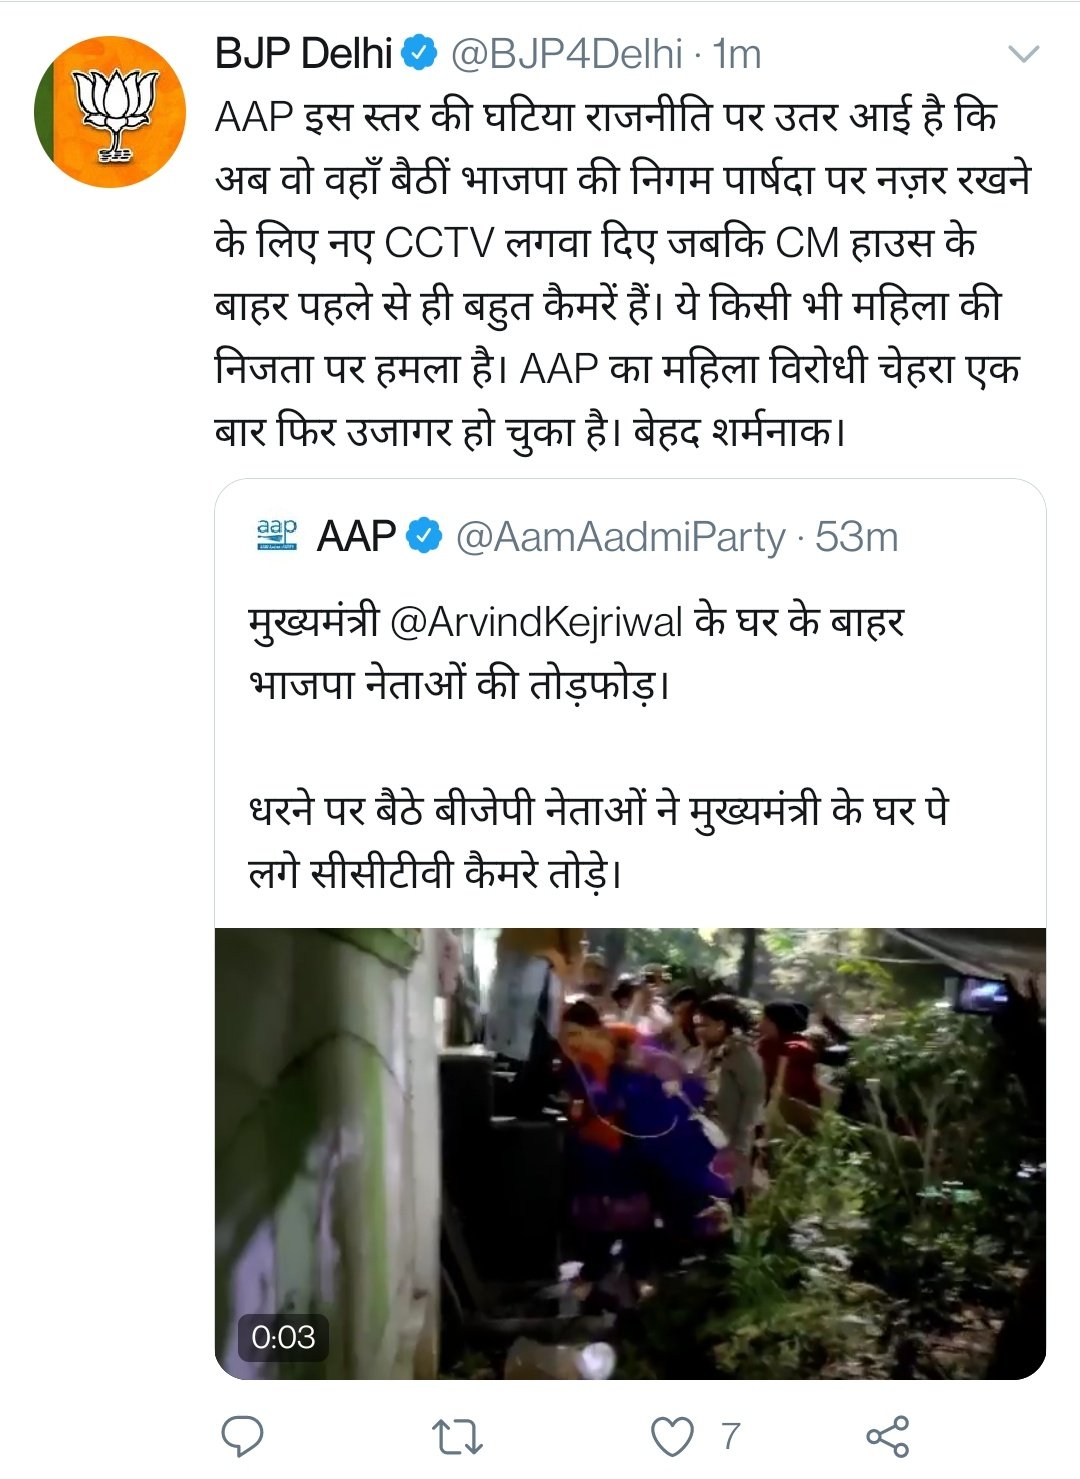Open the quoted tweet's 53m timestamp

(857, 537)
